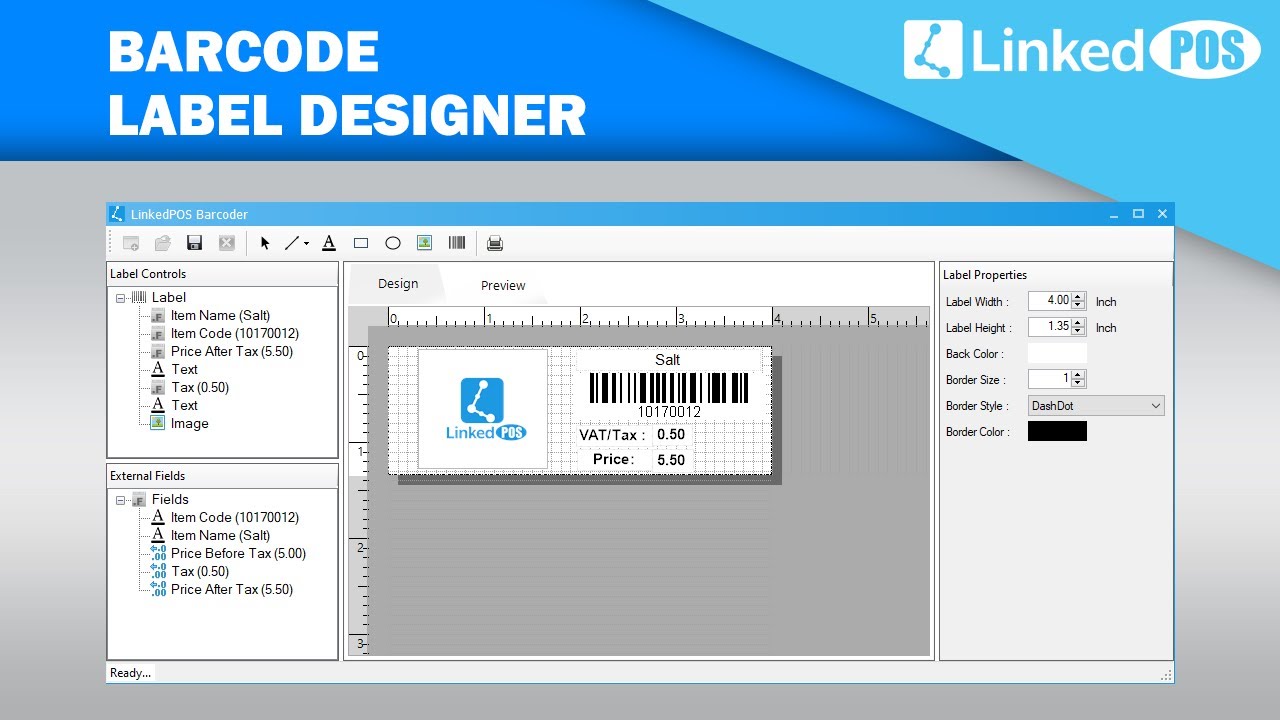The width and height of the screenshot is (1280, 720).
Task: Select Item Code (10170012) in External Fields
Action: coord(235,518)
